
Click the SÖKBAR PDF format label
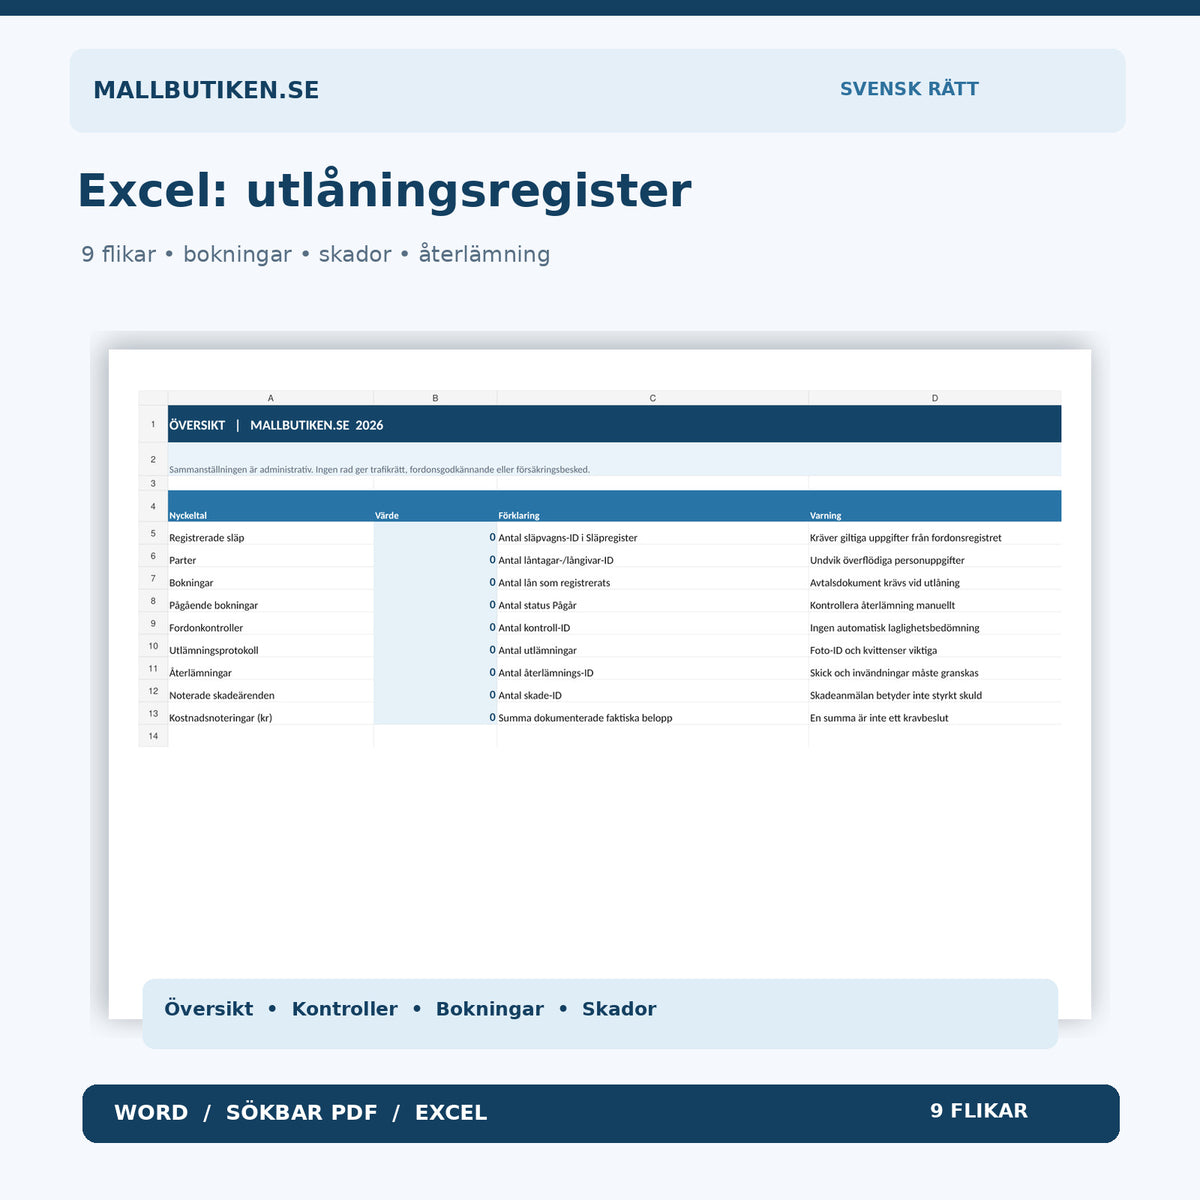coord(302,1113)
